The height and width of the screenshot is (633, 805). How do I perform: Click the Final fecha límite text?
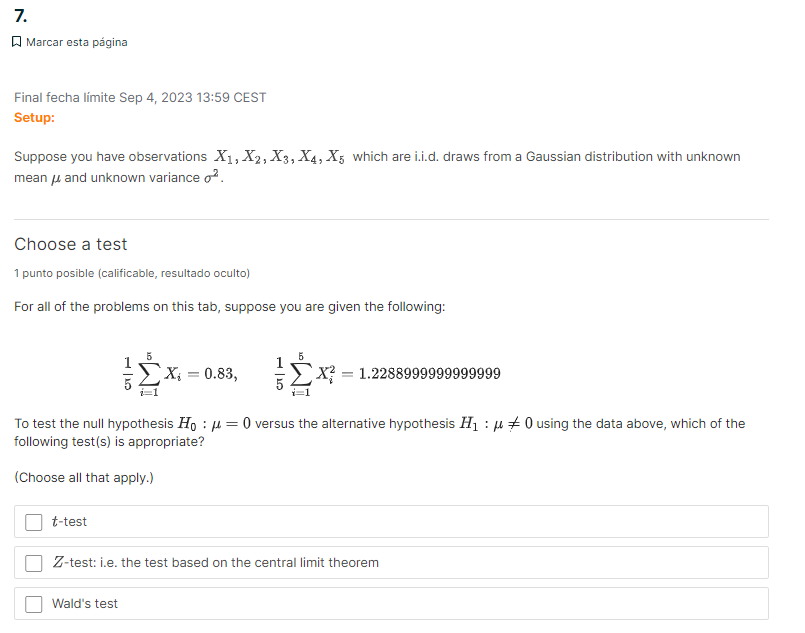(139, 97)
